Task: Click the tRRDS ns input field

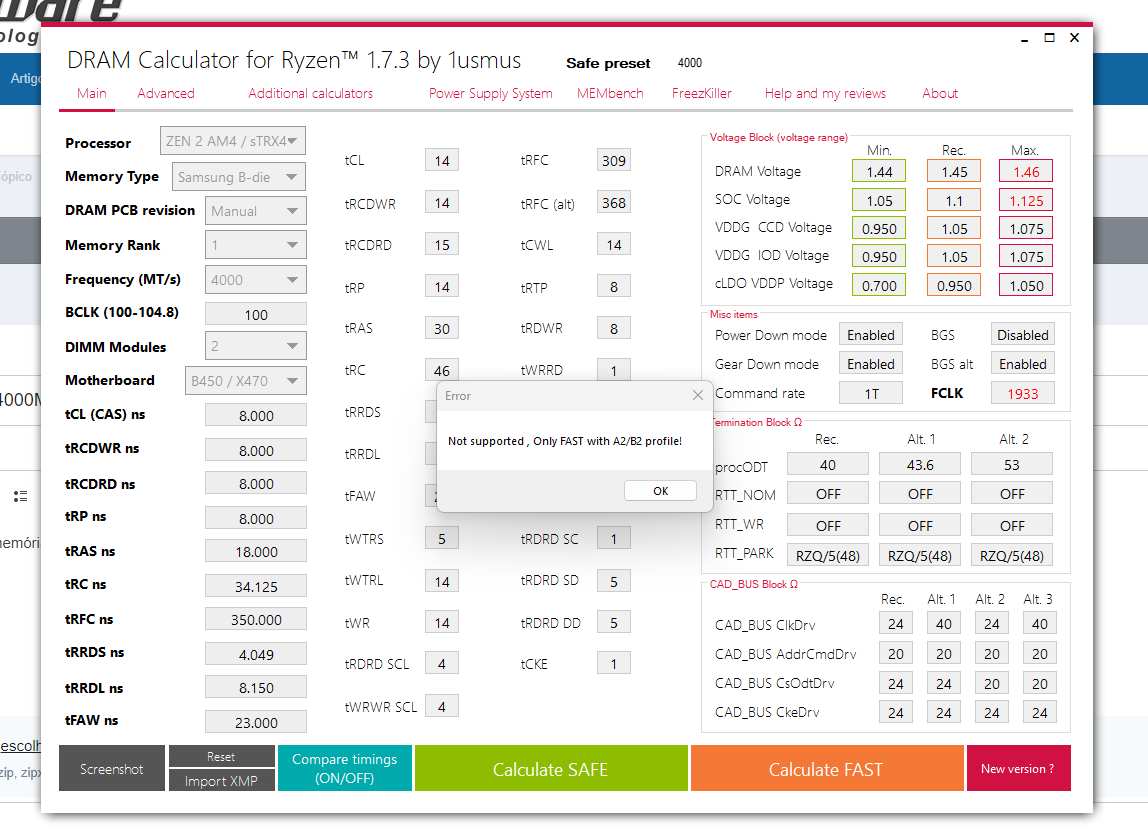Action: [256, 654]
